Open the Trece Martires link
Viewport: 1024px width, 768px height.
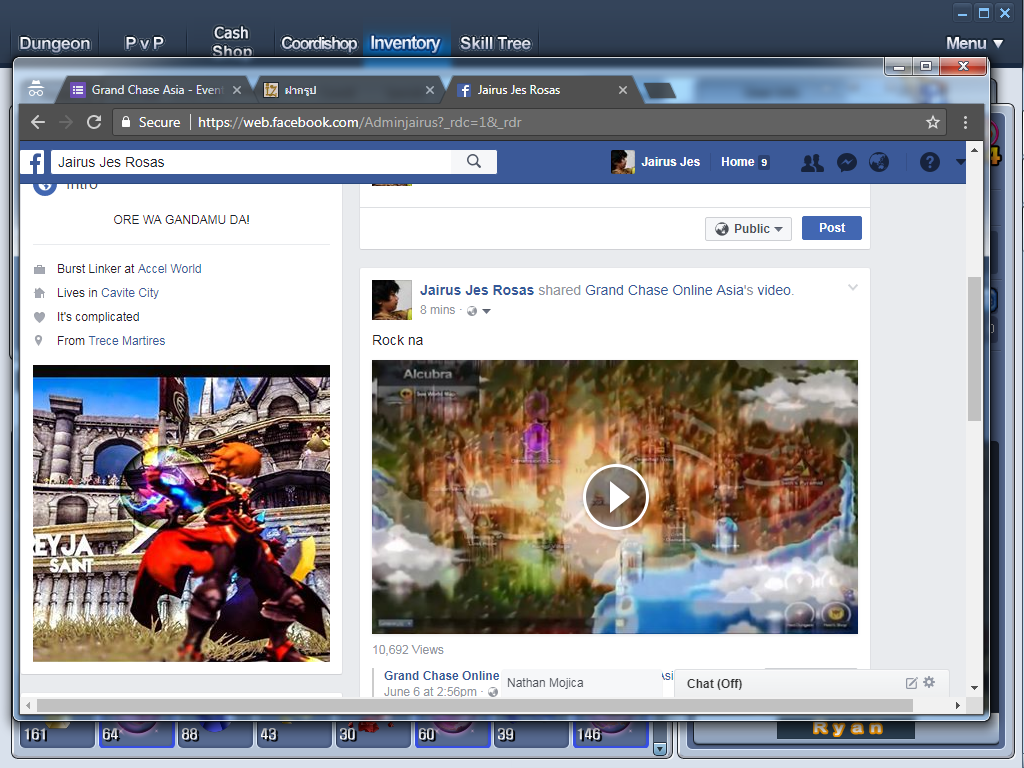[x=127, y=340]
